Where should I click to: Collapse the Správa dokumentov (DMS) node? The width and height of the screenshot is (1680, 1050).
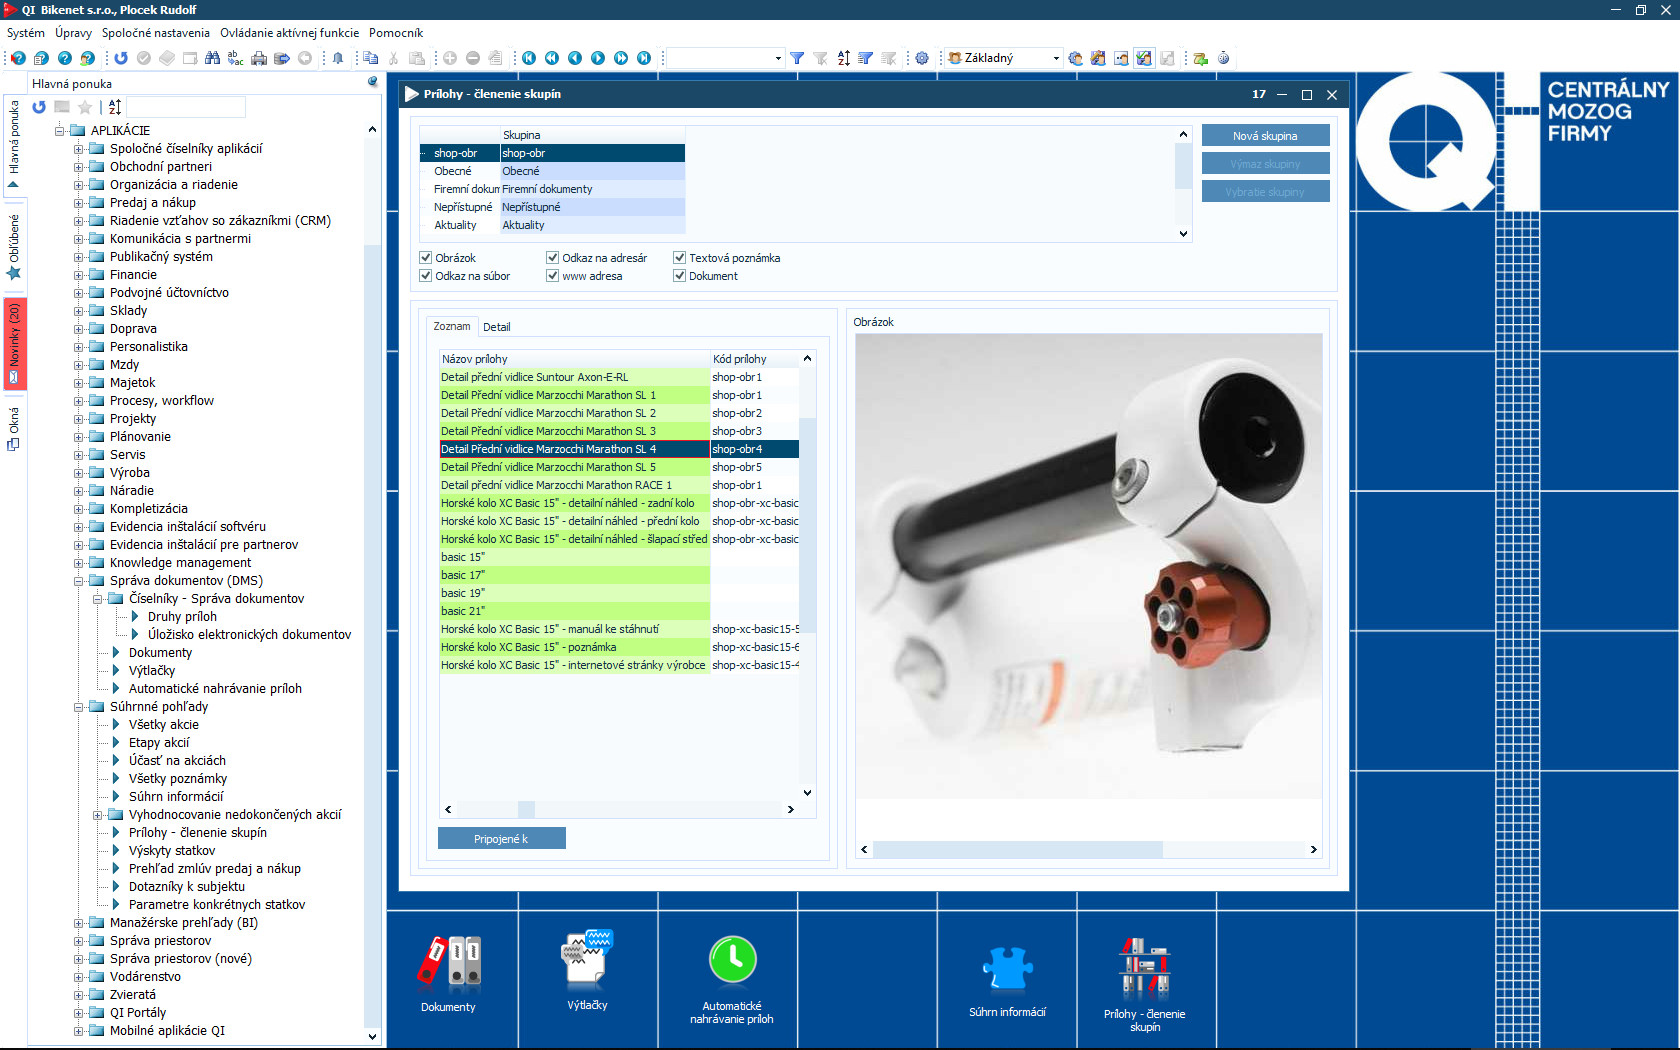(79, 581)
